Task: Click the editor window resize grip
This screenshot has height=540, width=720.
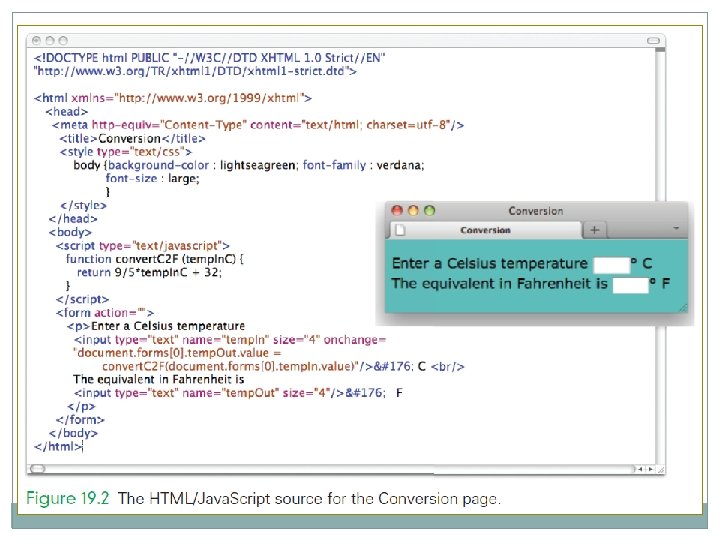Action: (x=660, y=469)
